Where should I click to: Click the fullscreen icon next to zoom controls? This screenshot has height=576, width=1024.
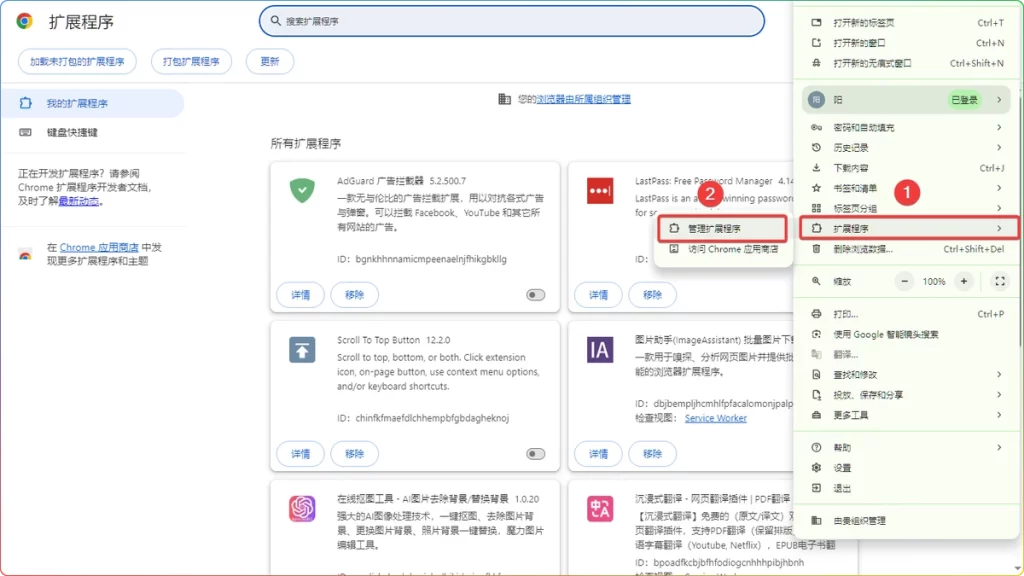pos(1000,281)
